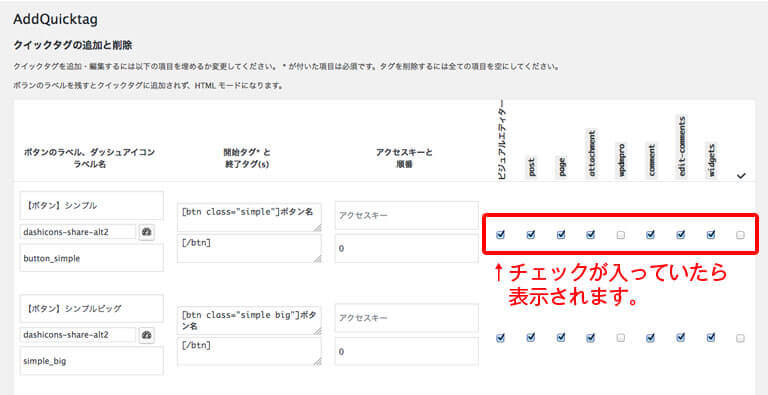Click the attachment column header

click(x=591, y=154)
